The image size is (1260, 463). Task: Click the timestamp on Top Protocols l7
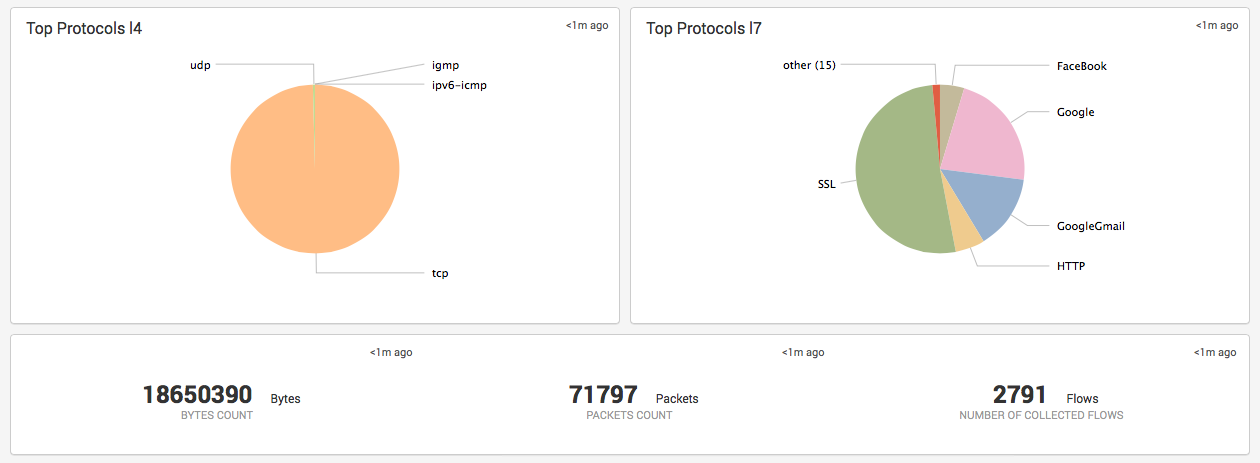[1216, 26]
